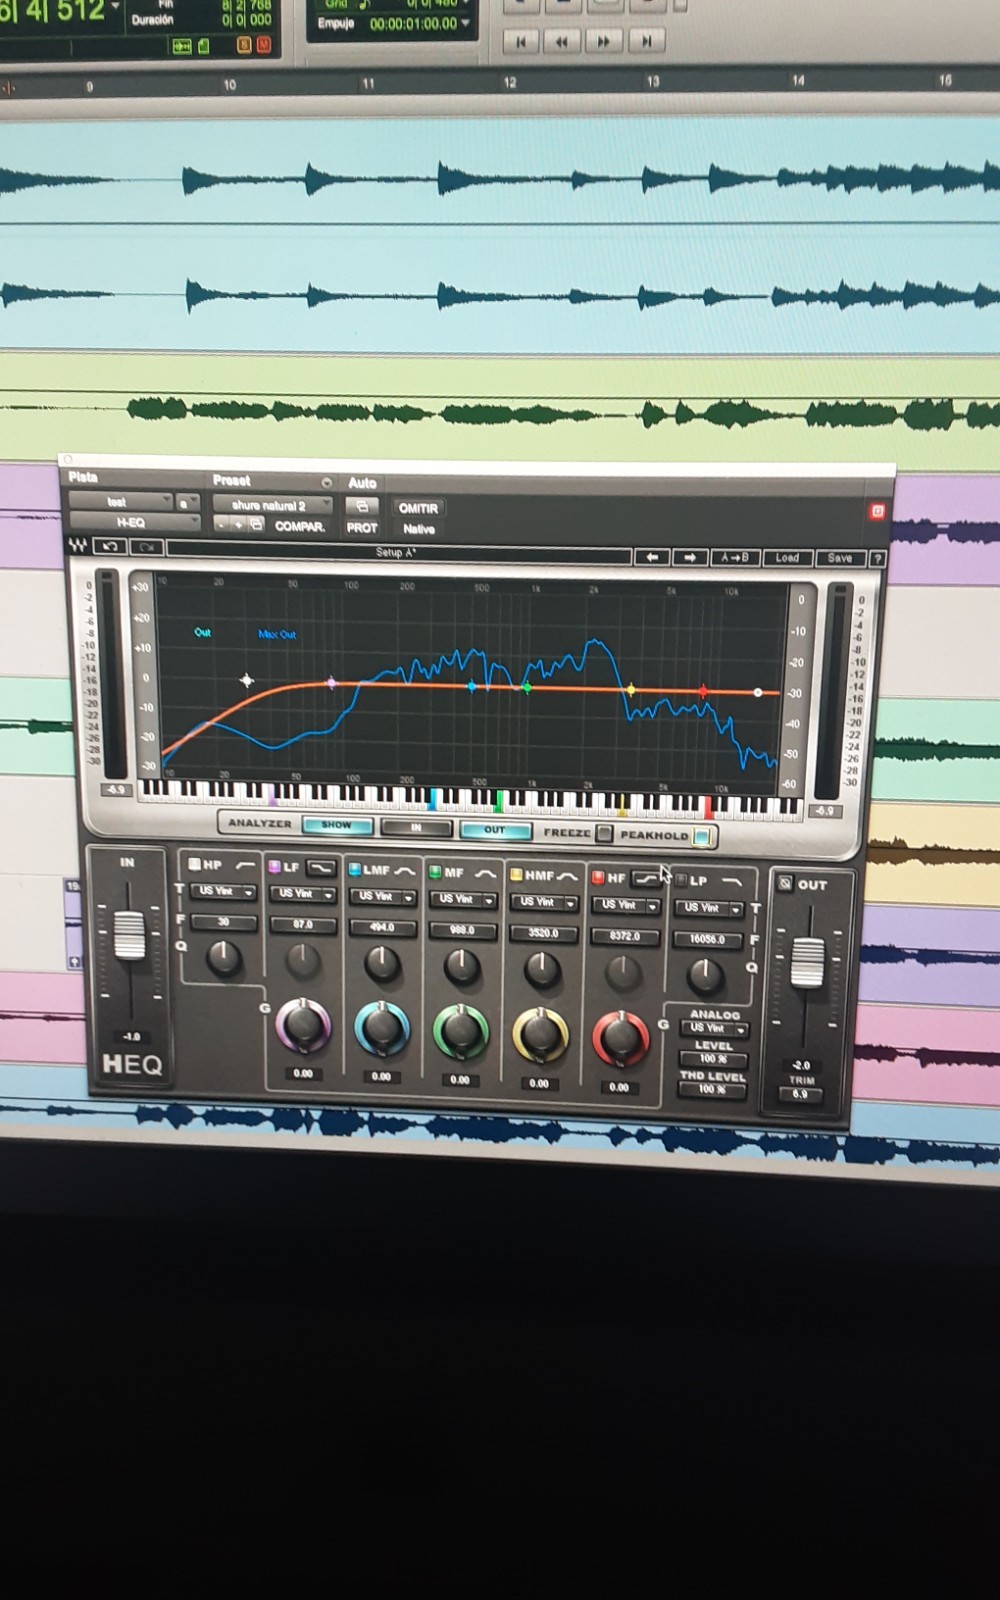
Task: Toggle the green MF band enable square
Action: click(435, 872)
